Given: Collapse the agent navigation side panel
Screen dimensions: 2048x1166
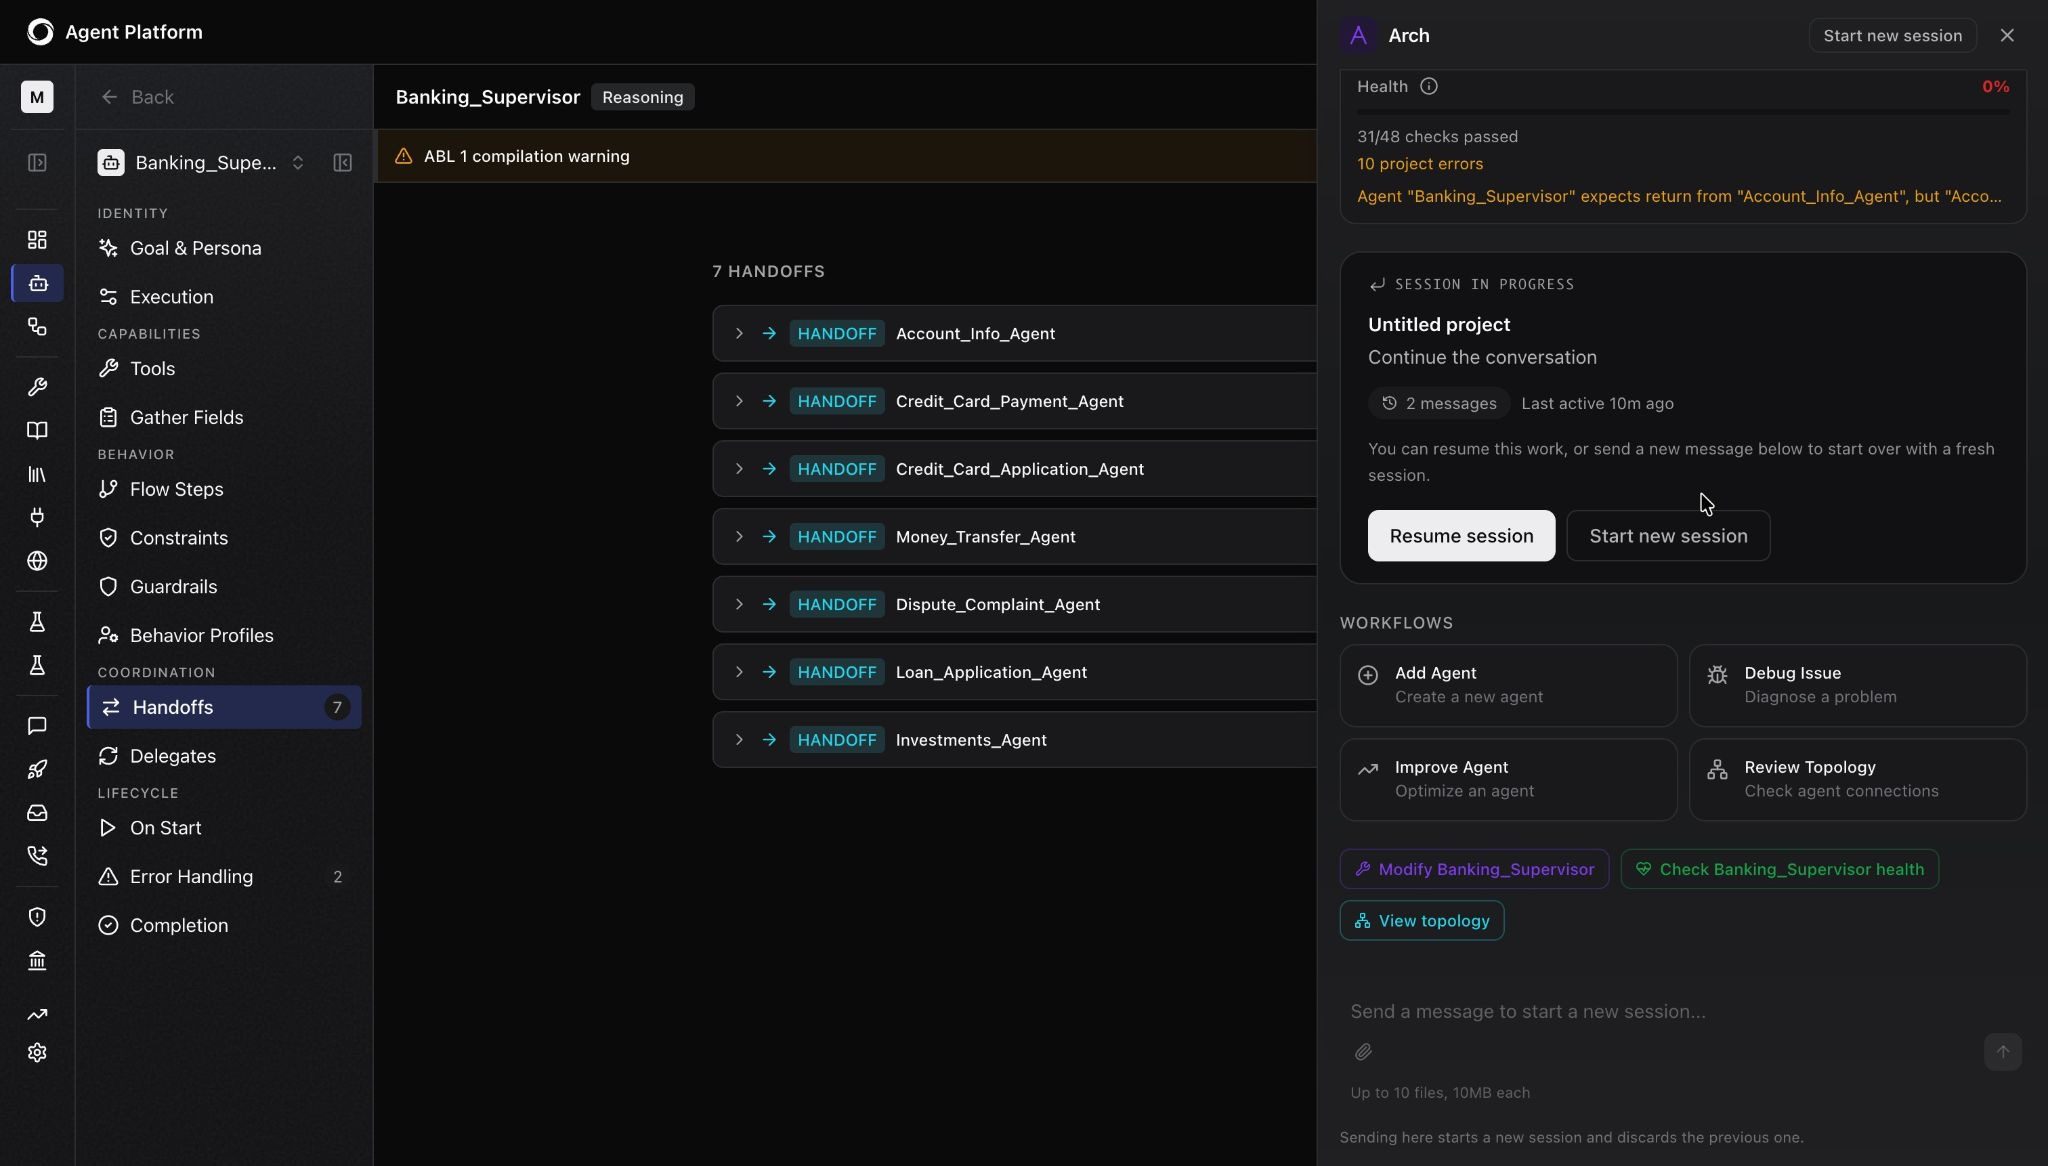Looking at the screenshot, I should click(x=342, y=163).
